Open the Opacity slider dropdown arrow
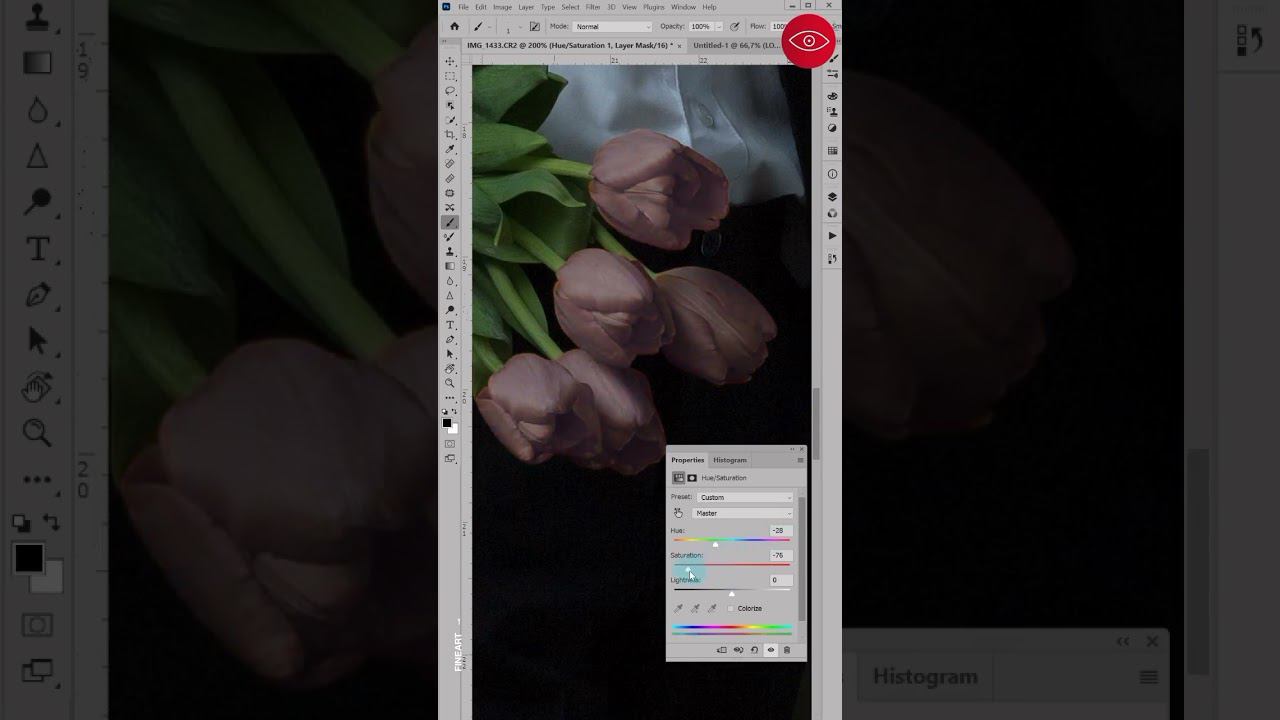 coord(718,27)
